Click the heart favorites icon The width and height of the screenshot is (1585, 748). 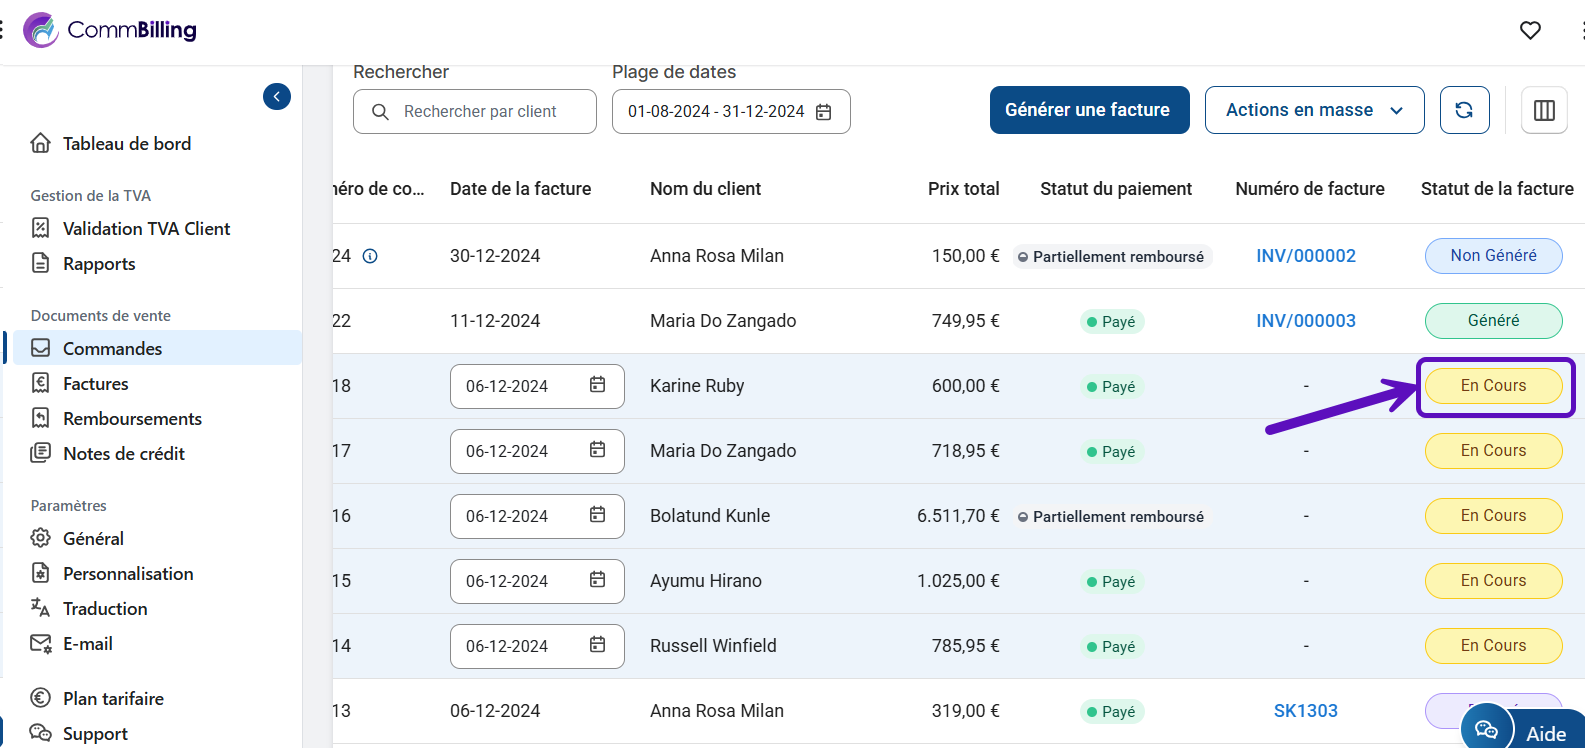point(1530,30)
